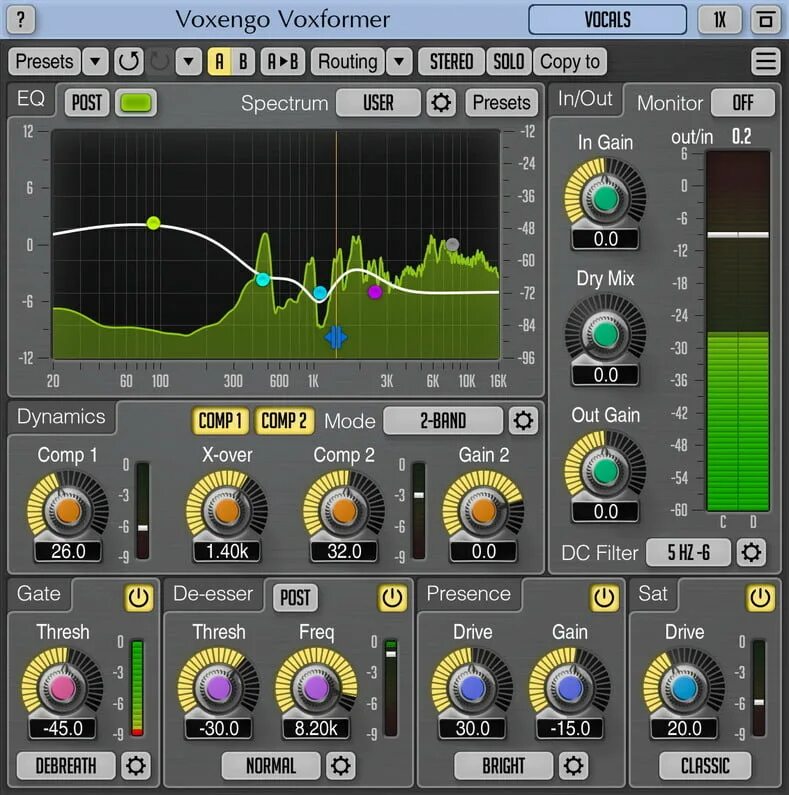Open De-esser NORMAL mode selector
This screenshot has height=795, width=789.
point(271,765)
